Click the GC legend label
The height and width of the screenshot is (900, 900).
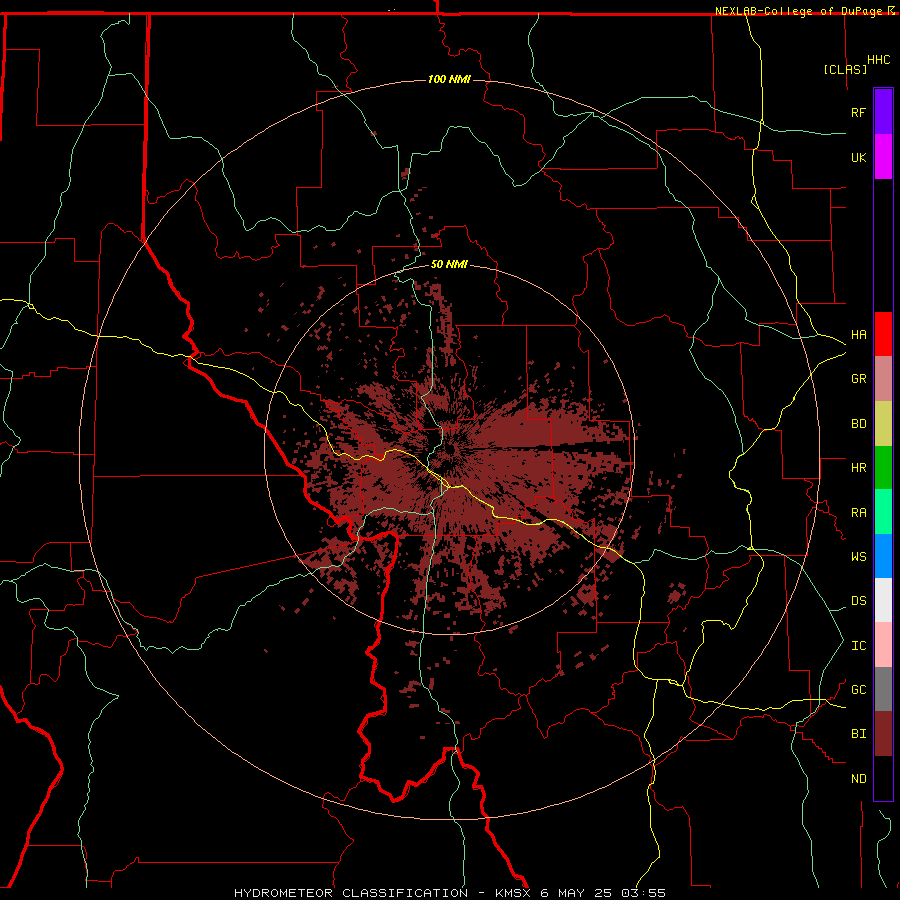click(x=858, y=690)
